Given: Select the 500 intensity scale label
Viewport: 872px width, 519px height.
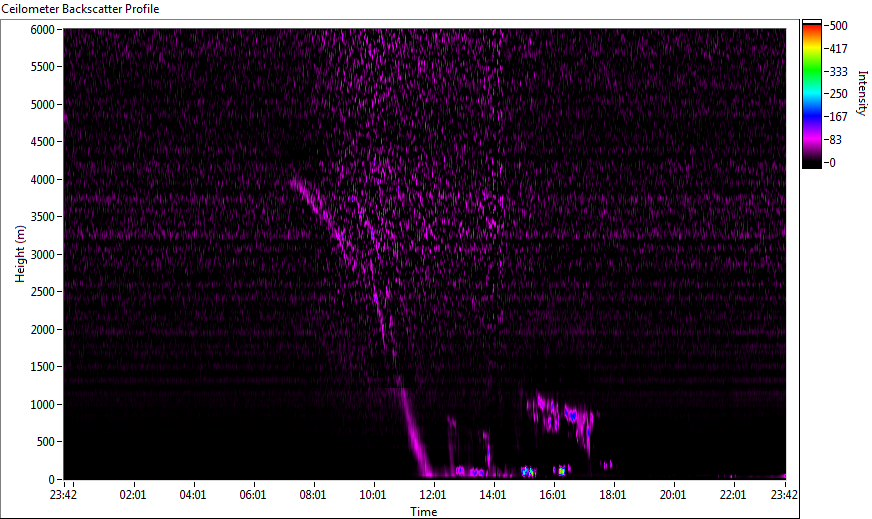Looking at the screenshot, I should pos(839,26).
